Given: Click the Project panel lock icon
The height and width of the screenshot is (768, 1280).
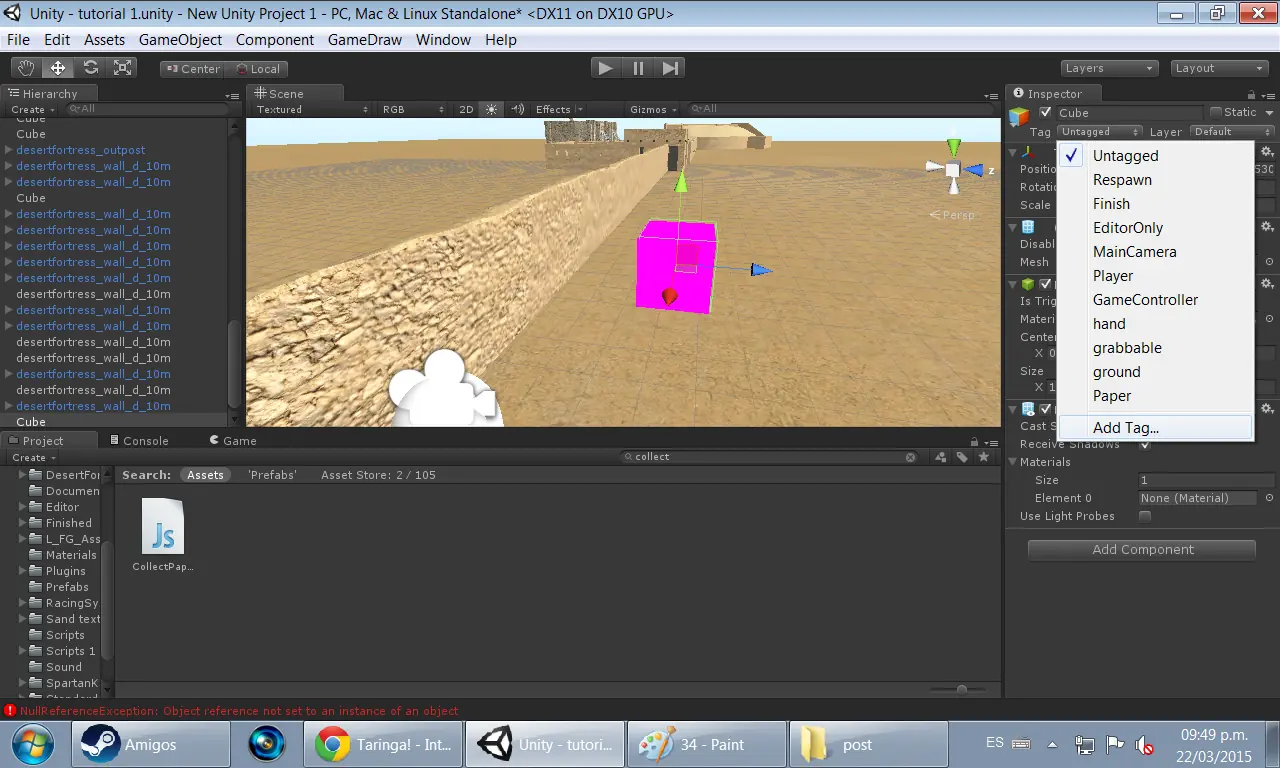Looking at the screenshot, I should point(973,441).
